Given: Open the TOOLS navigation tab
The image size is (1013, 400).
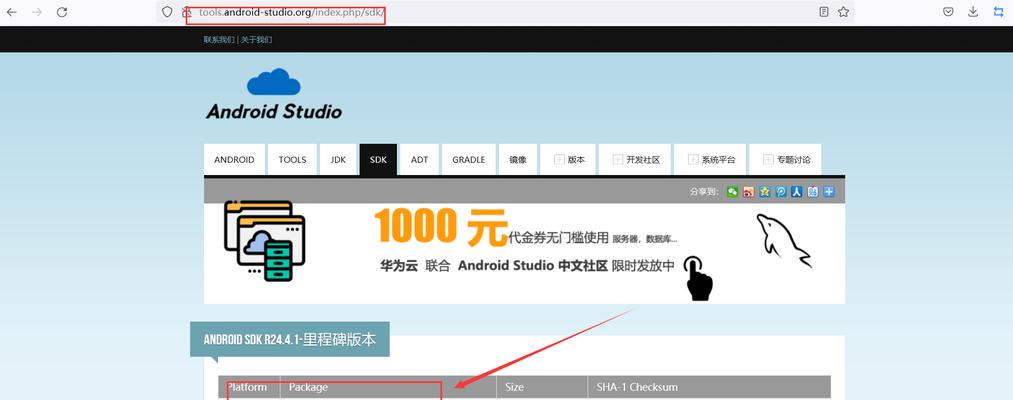Looking at the screenshot, I should click(x=292, y=160).
